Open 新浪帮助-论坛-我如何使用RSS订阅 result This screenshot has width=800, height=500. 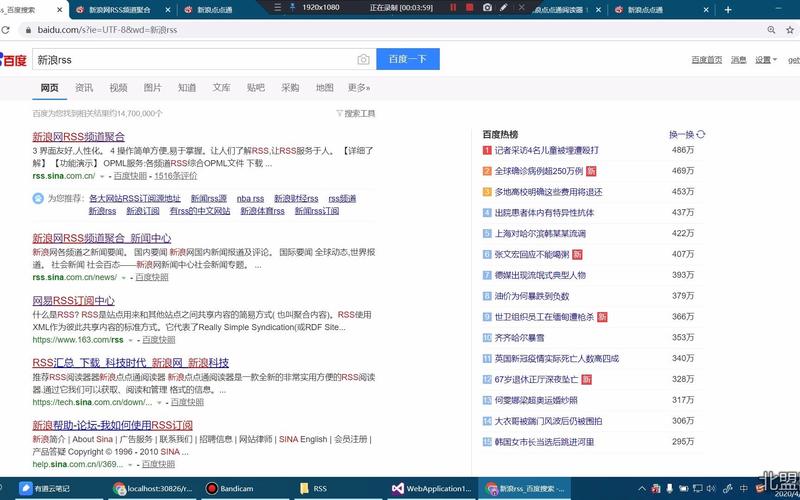[x=112, y=425]
